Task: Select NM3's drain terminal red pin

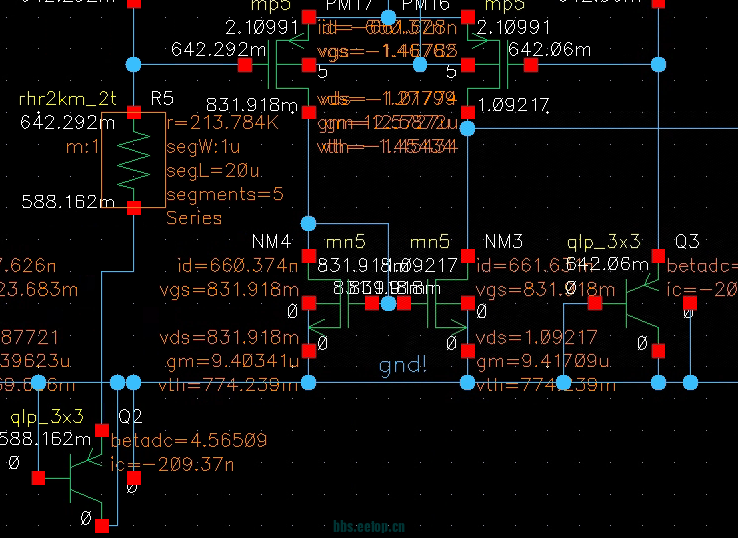Action: click(468, 256)
